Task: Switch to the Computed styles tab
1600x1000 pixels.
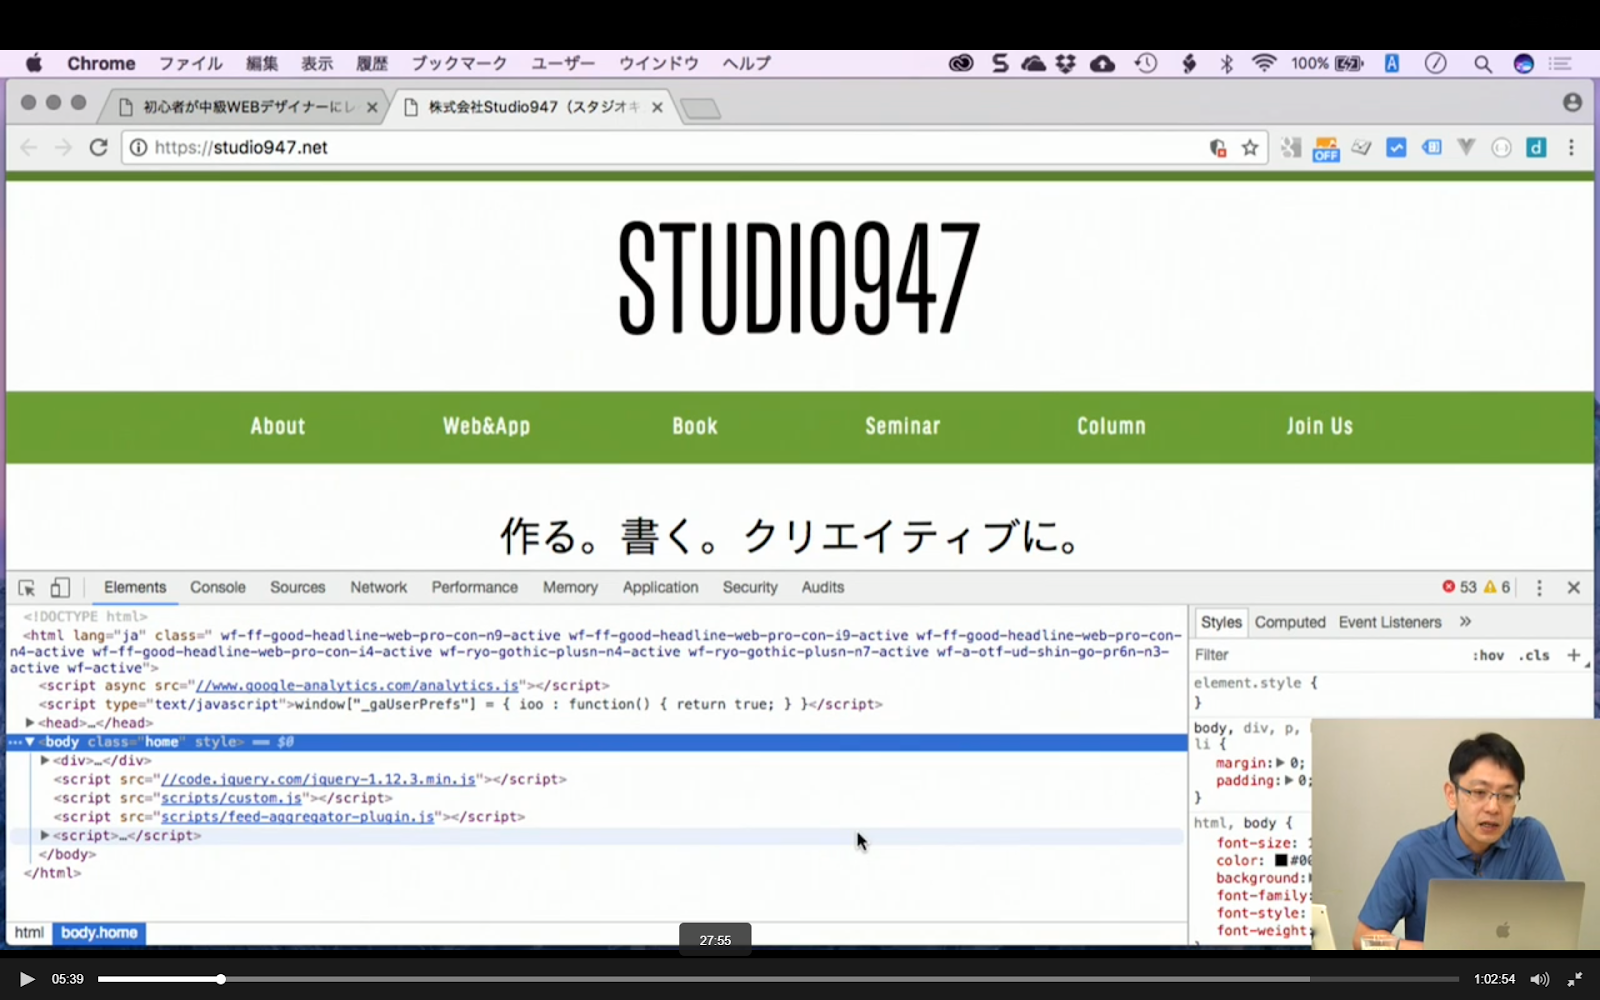Action: click(x=1290, y=622)
